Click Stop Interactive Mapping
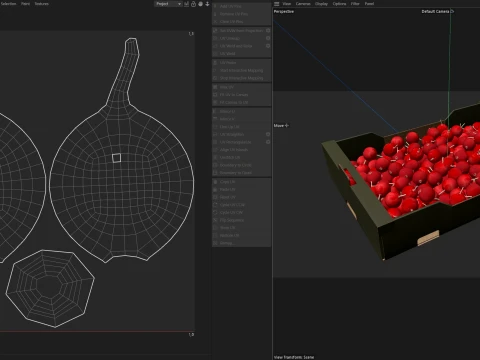This screenshot has height=360, width=480. (241, 78)
